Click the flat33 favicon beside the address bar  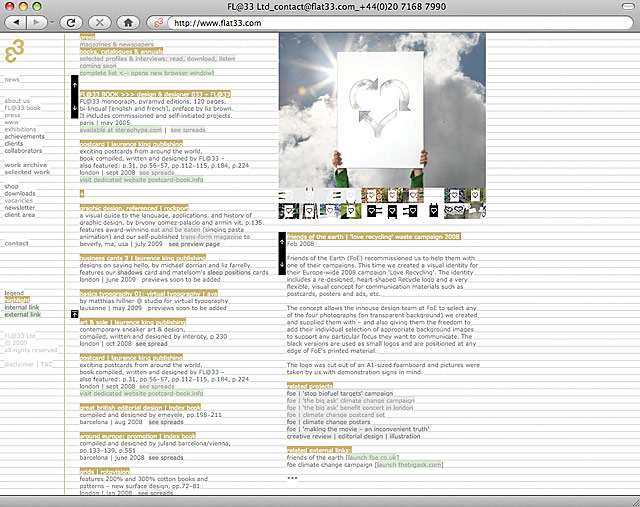tap(158, 23)
